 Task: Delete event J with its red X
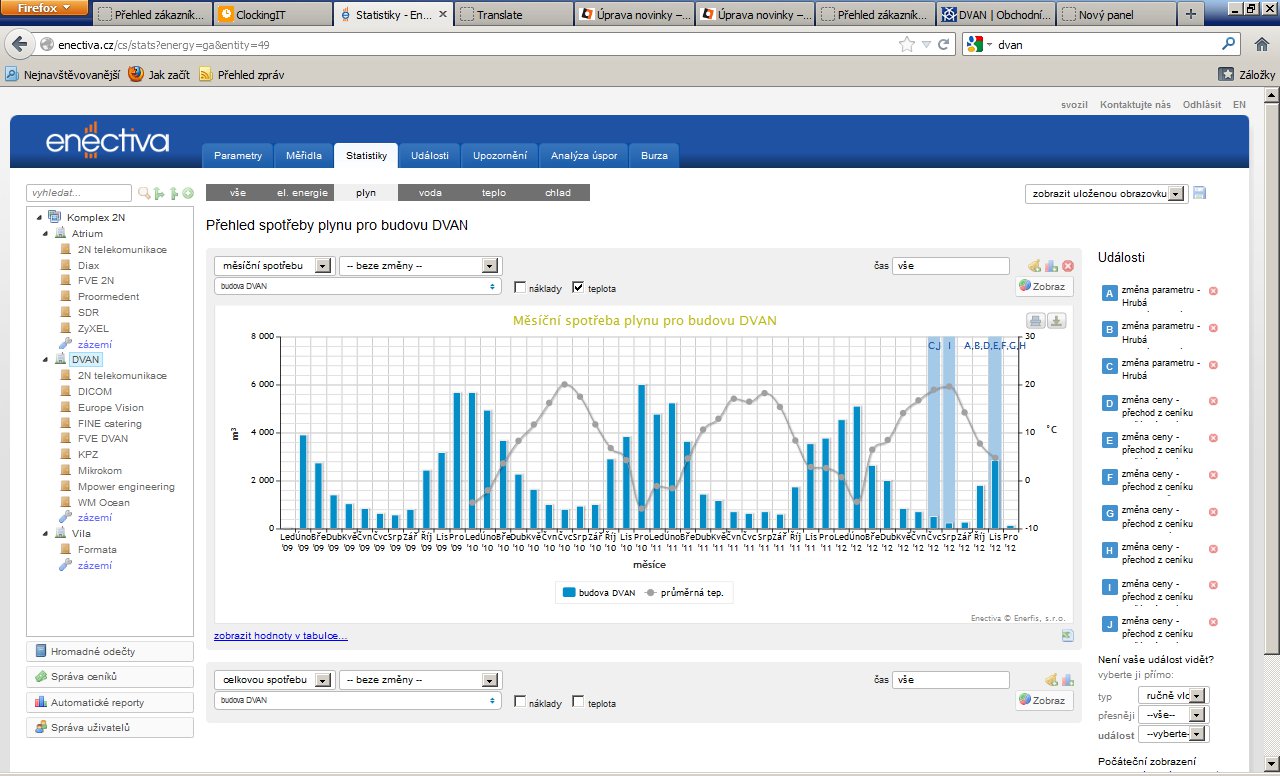[x=1214, y=622]
